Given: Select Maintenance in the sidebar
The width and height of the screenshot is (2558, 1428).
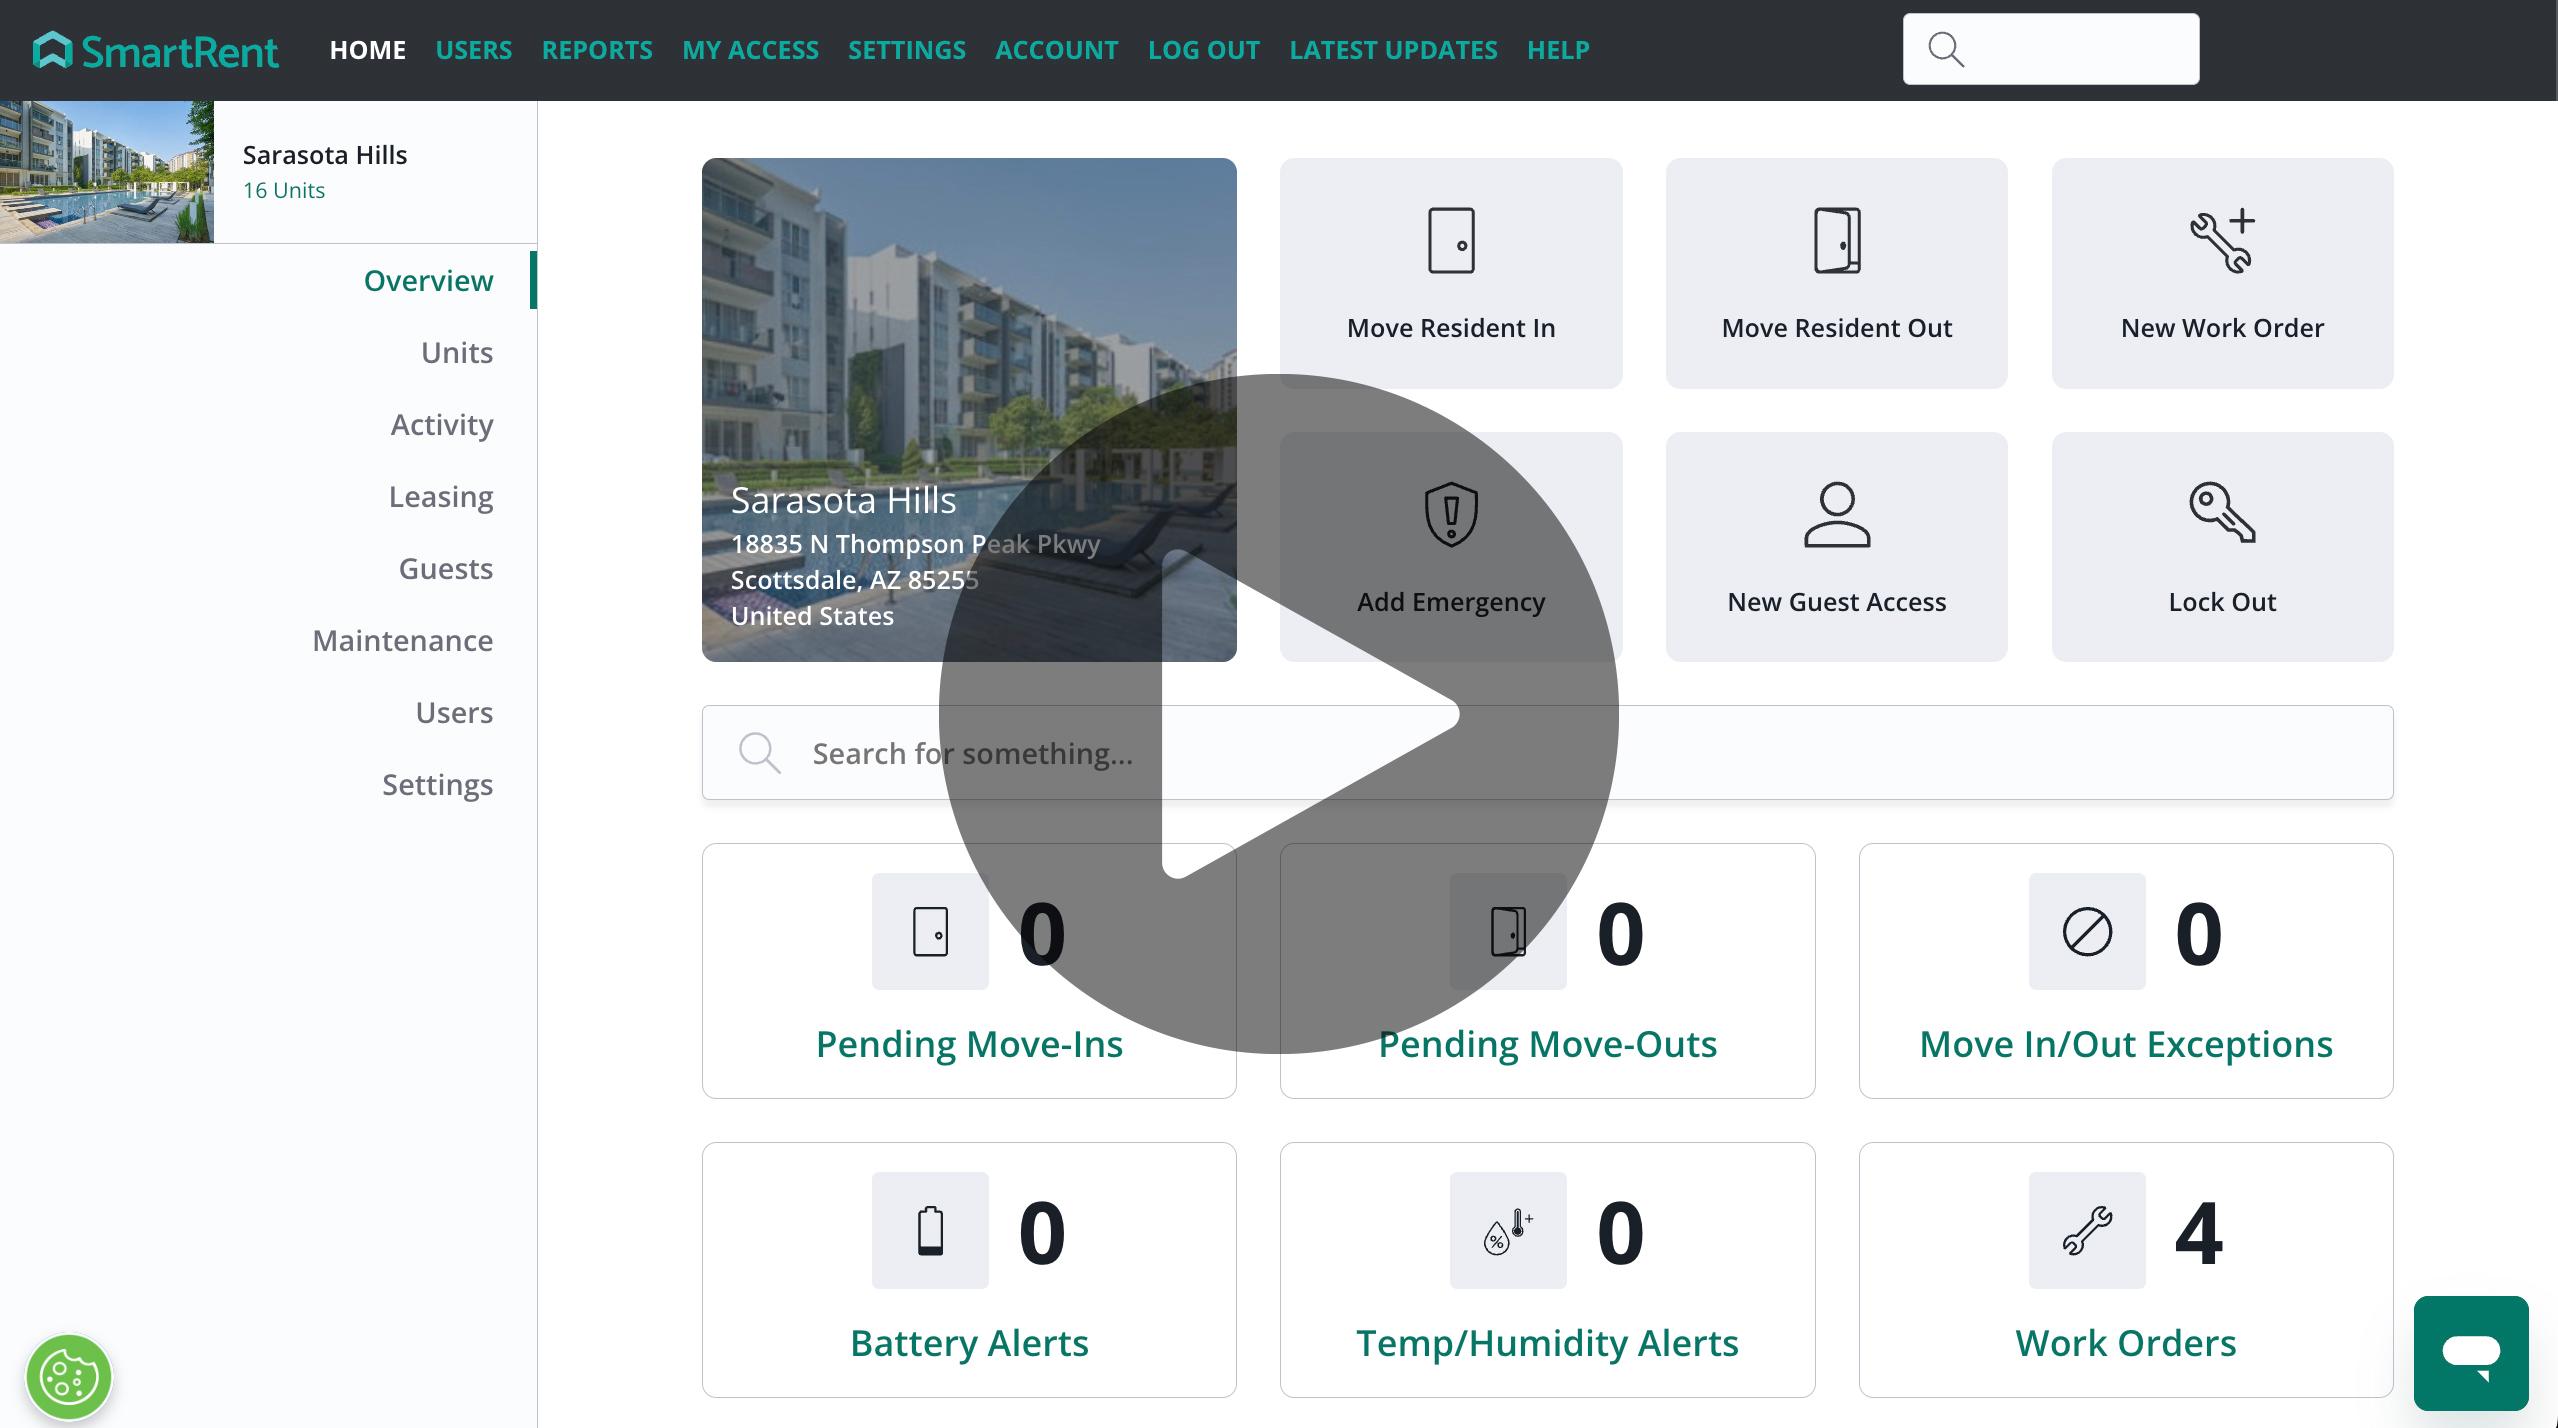Looking at the screenshot, I should tap(402, 641).
